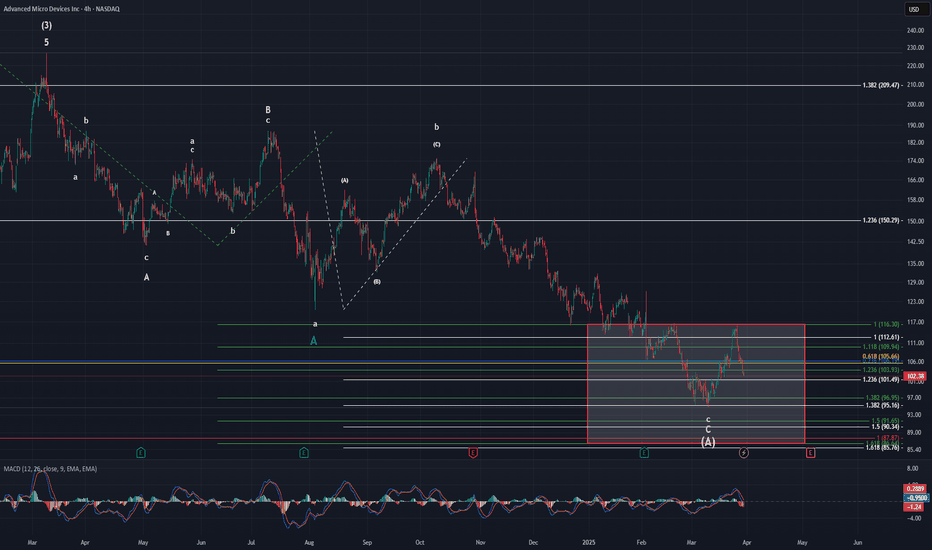Click the May 2024 green earnings icon
Image resolution: width=932 pixels, height=550 pixels.
141,453
